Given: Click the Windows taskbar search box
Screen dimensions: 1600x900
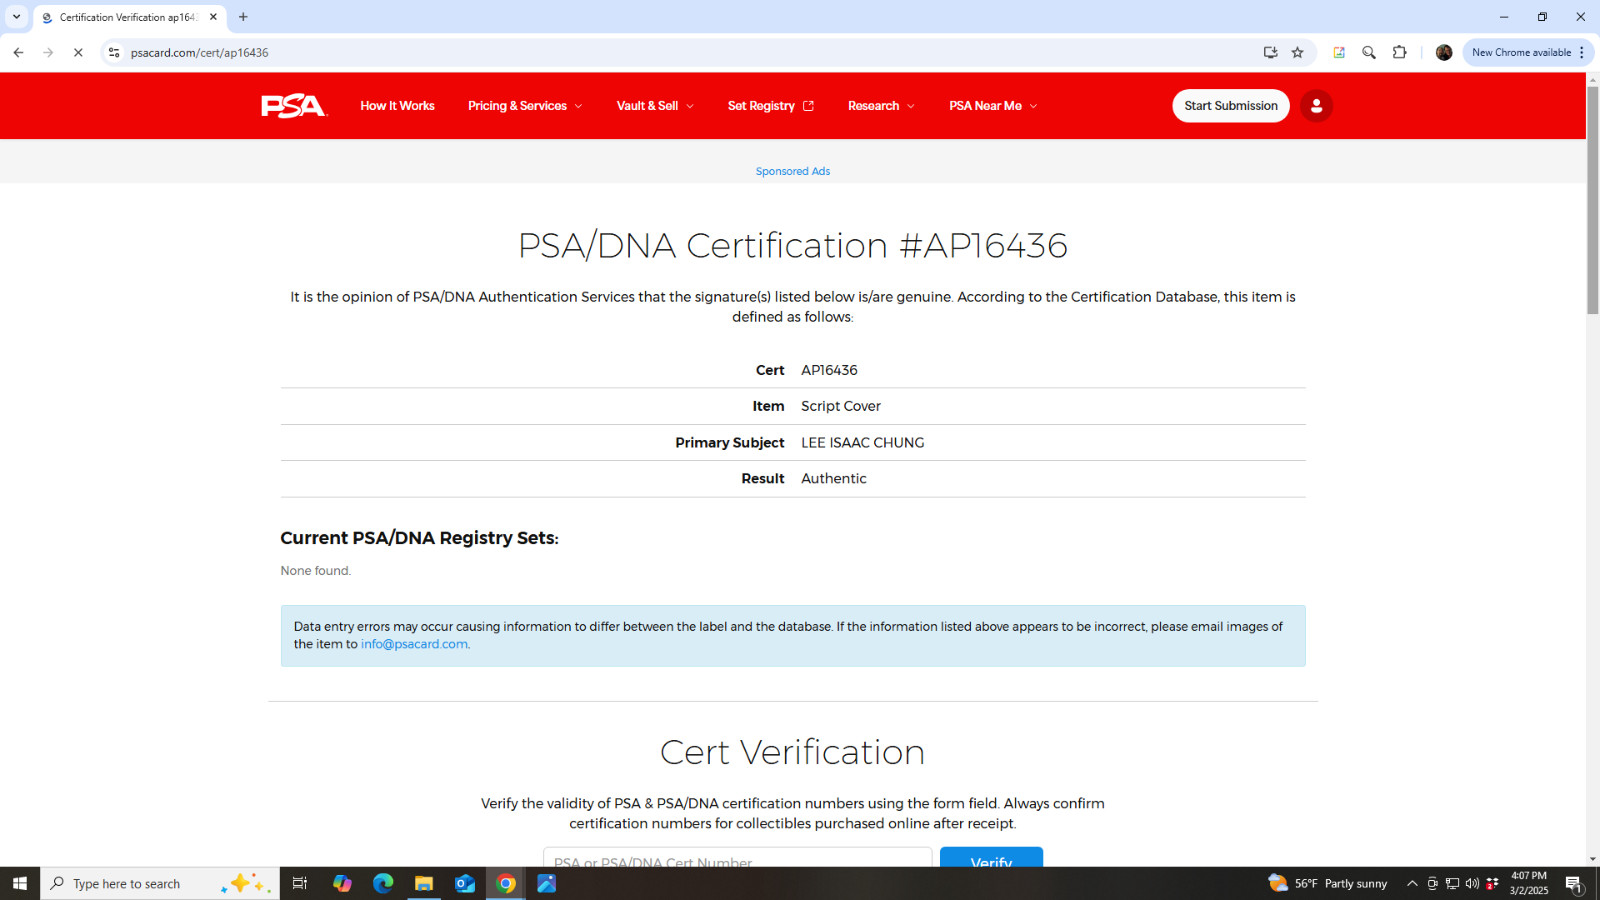Looking at the screenshot, I should 160,884.
